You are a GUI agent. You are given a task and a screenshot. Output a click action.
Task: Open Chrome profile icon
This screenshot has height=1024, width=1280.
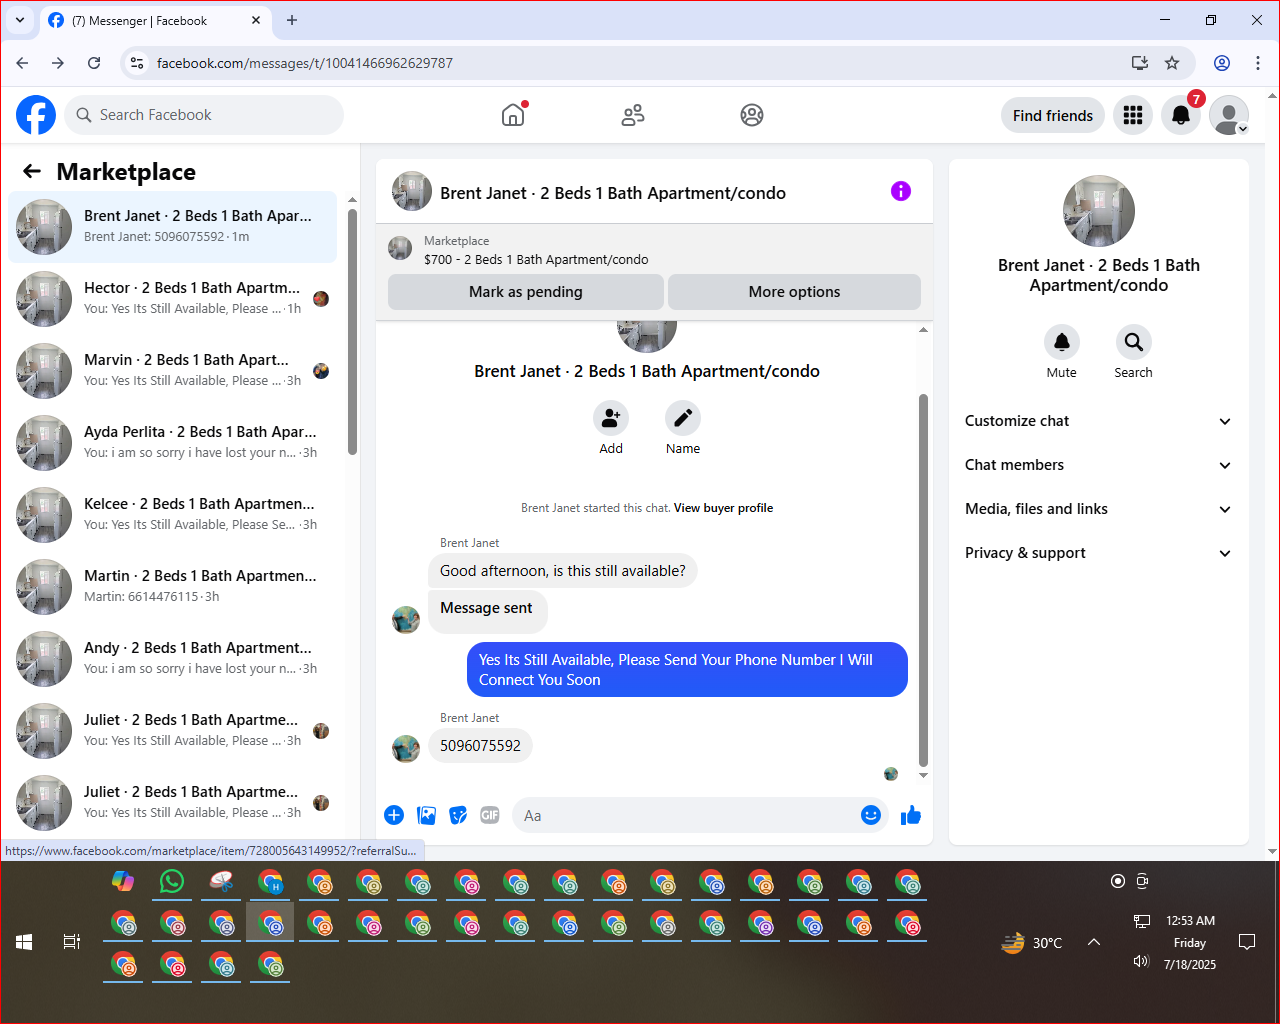[1222, 63]
